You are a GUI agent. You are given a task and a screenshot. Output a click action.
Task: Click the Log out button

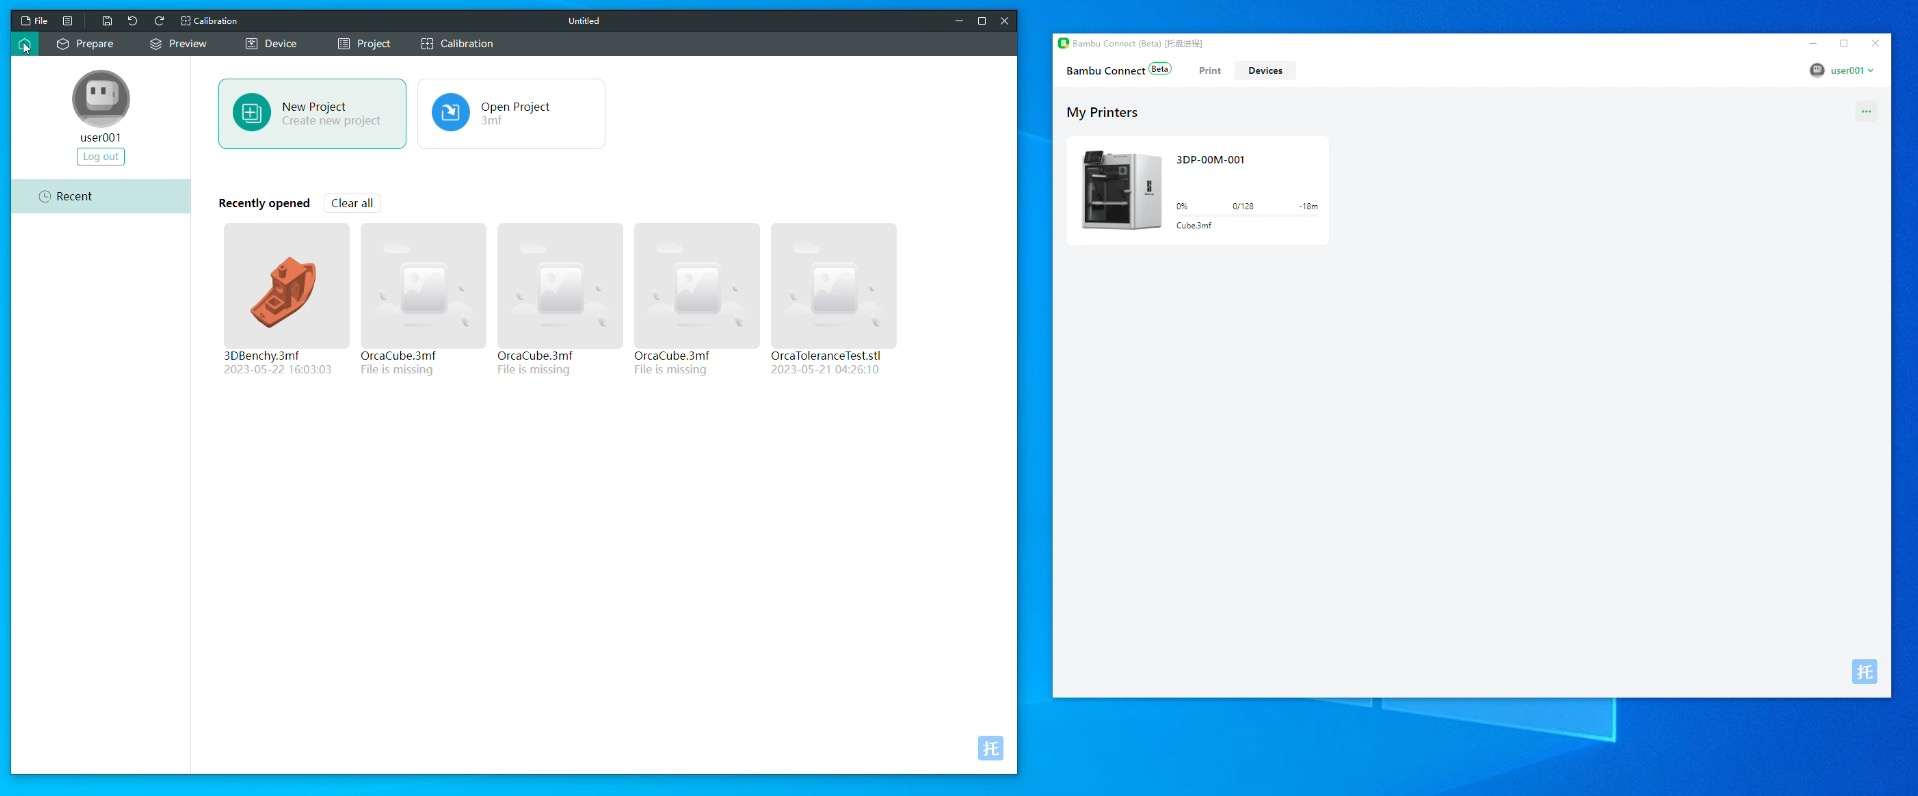[x=101, y=157]
